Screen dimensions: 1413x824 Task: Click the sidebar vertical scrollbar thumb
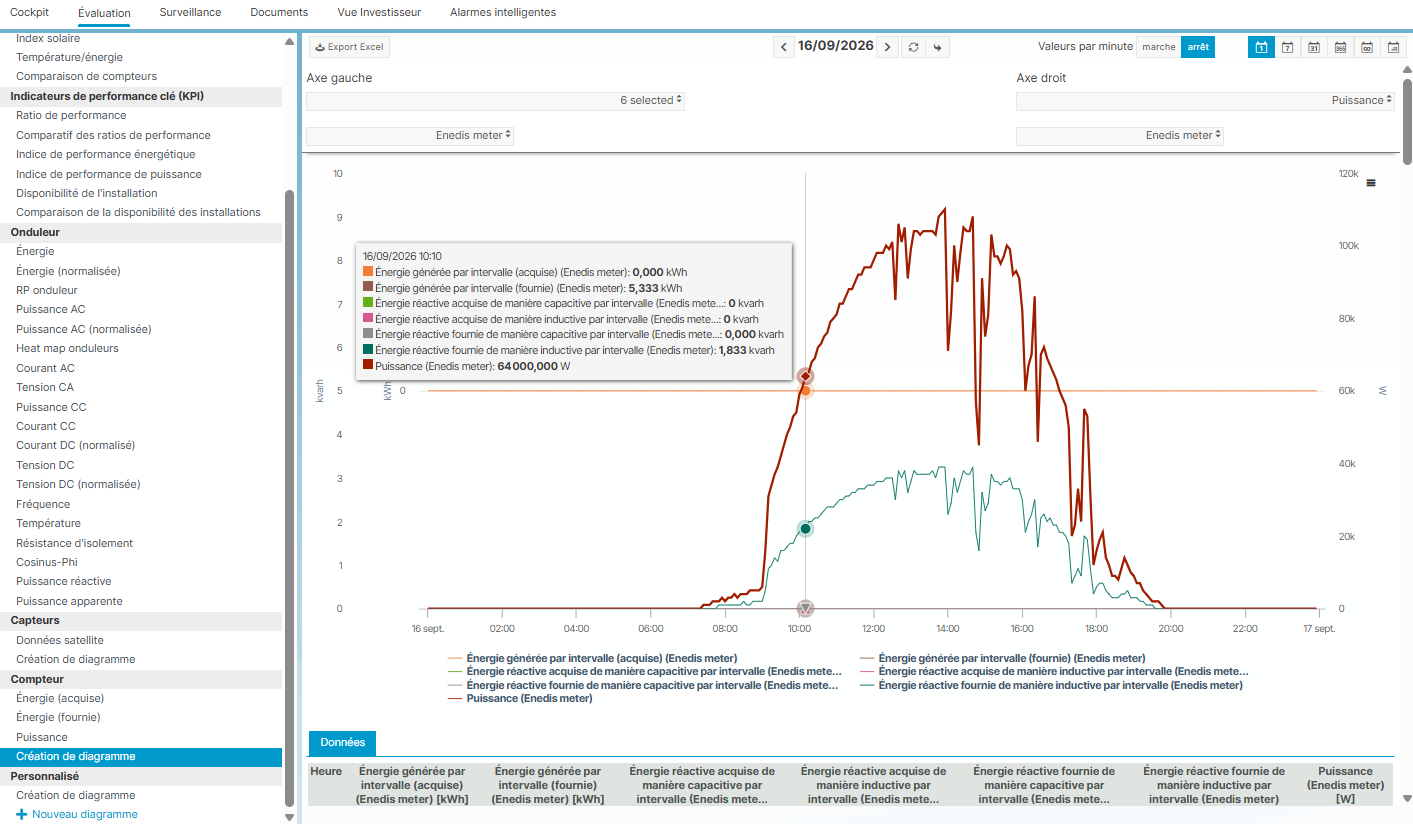[290, 497]
